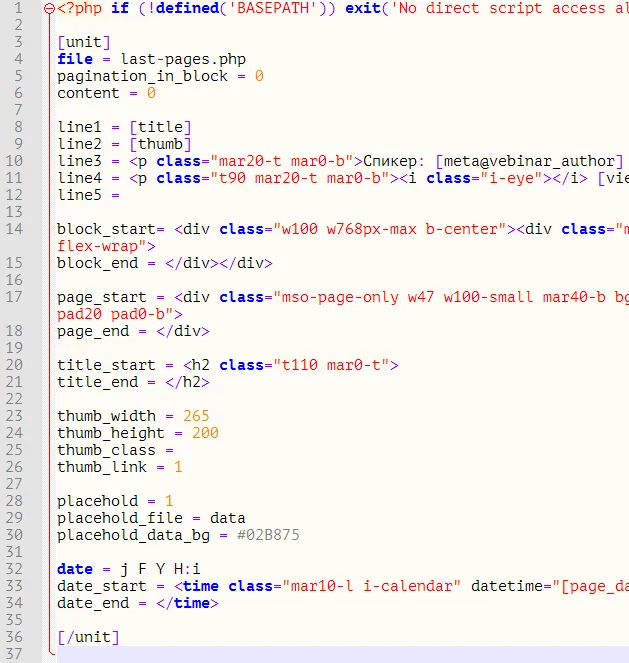Screen dimensions: 629x663
Task: Click the pagination_in_block key
Action: [x=142, y=76]
